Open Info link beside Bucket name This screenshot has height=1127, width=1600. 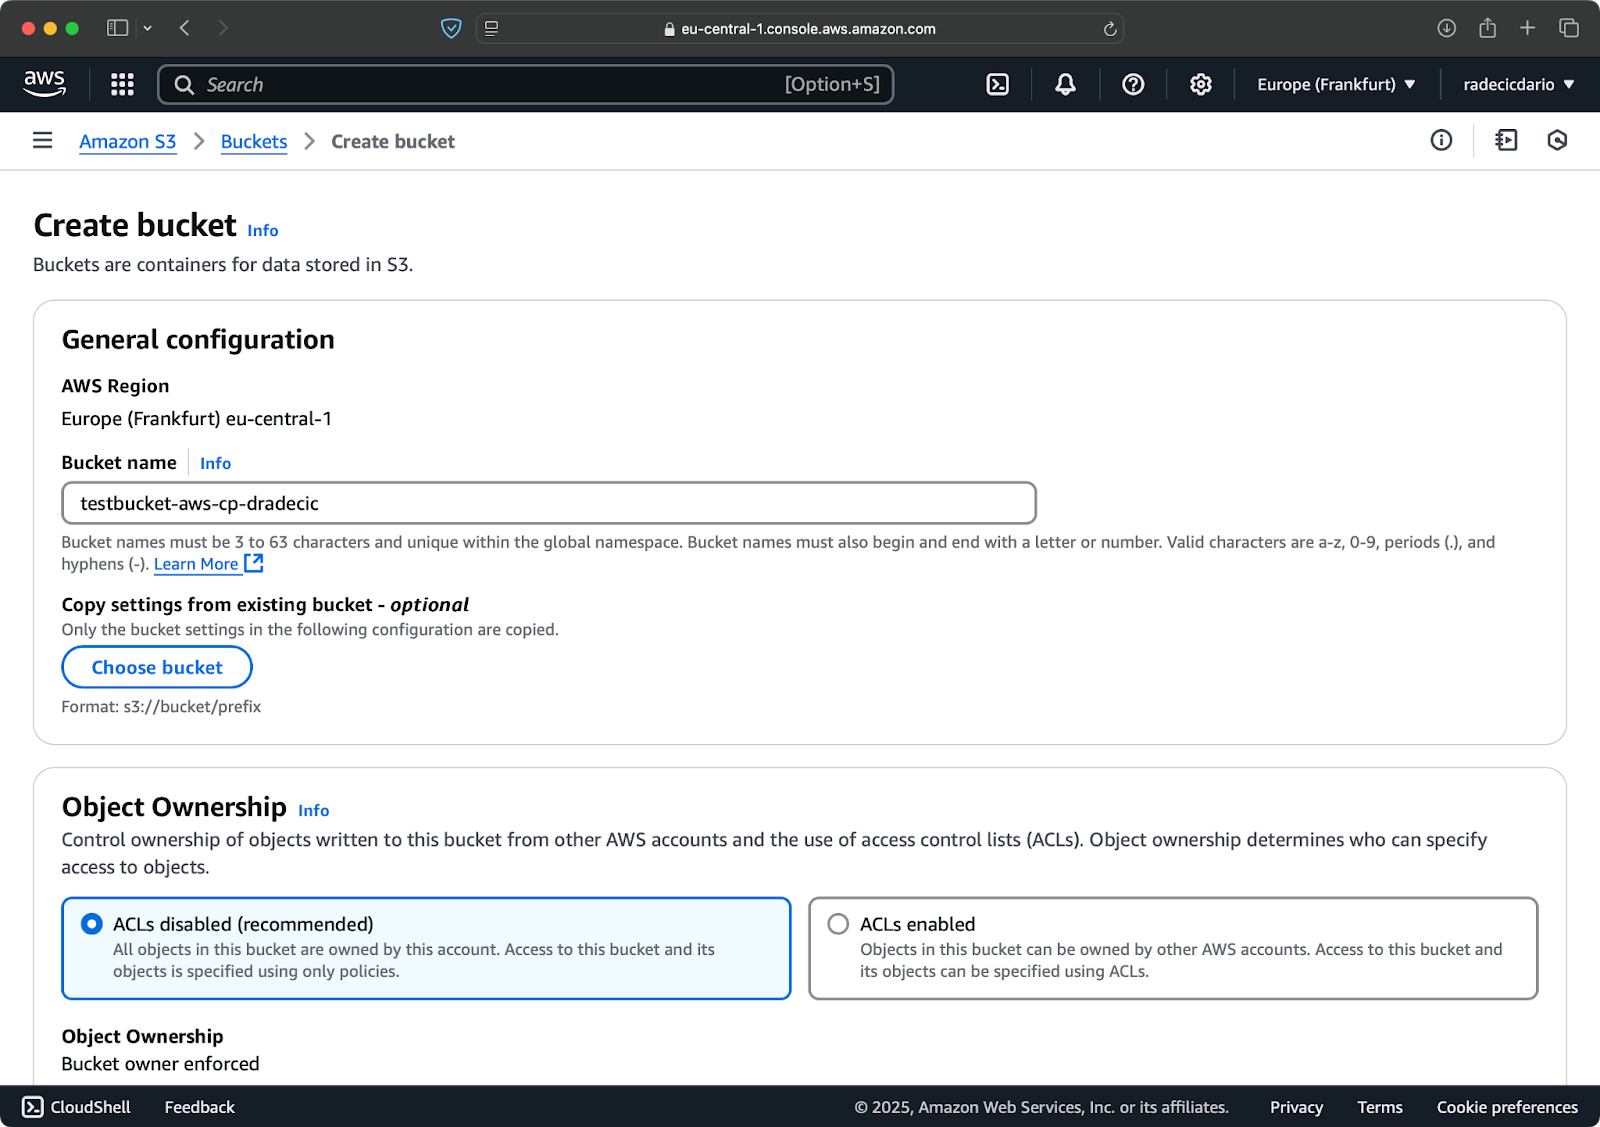(215, 463)
